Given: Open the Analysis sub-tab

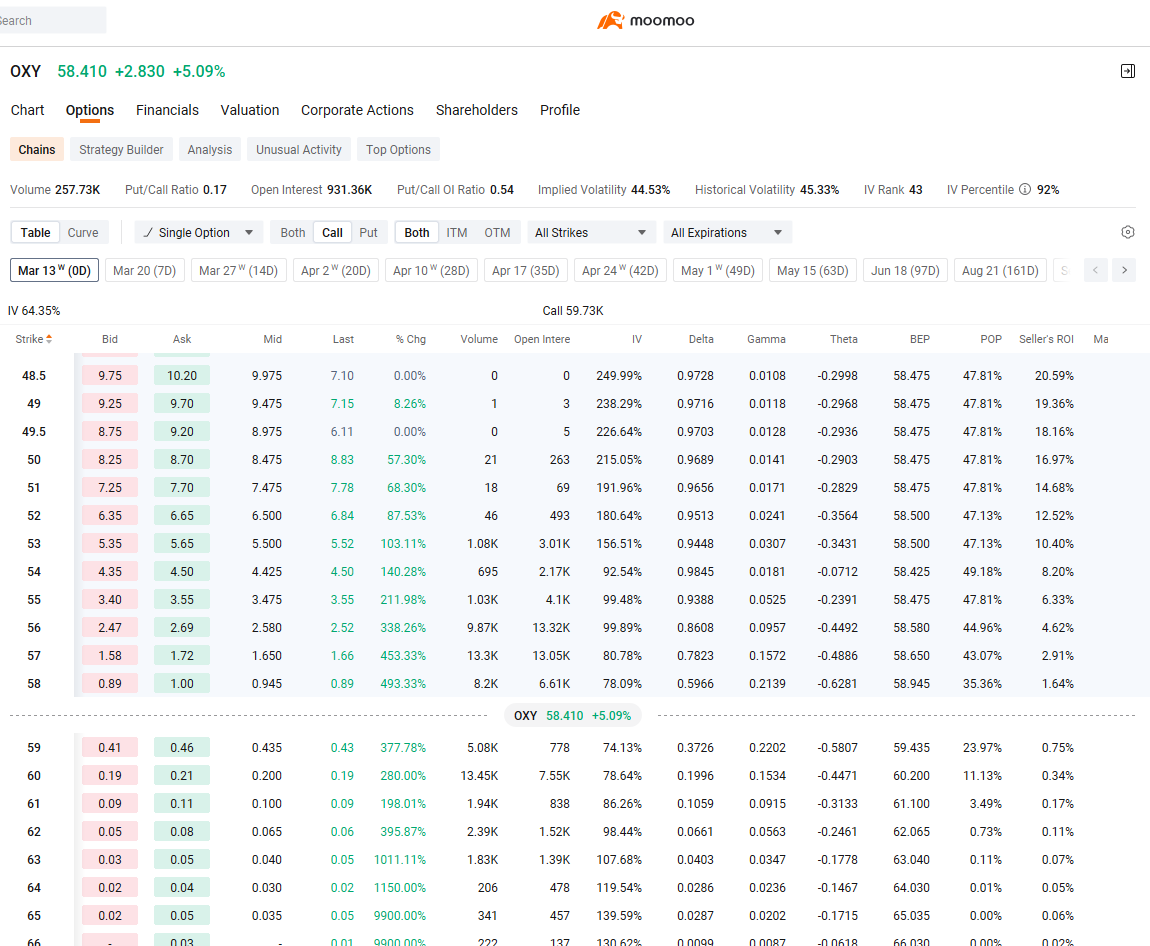Looking at the screenshot, I should coord(210,150).
